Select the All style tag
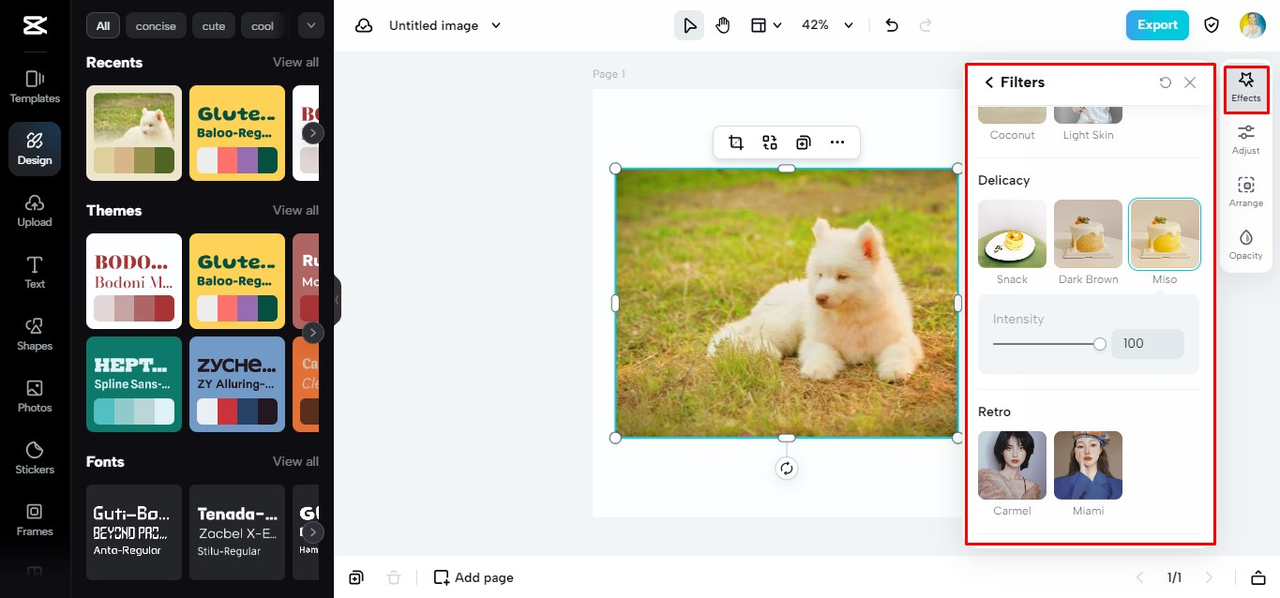Image resolution: width=1280 pixels, height=598 pixels. click(103, 26)
